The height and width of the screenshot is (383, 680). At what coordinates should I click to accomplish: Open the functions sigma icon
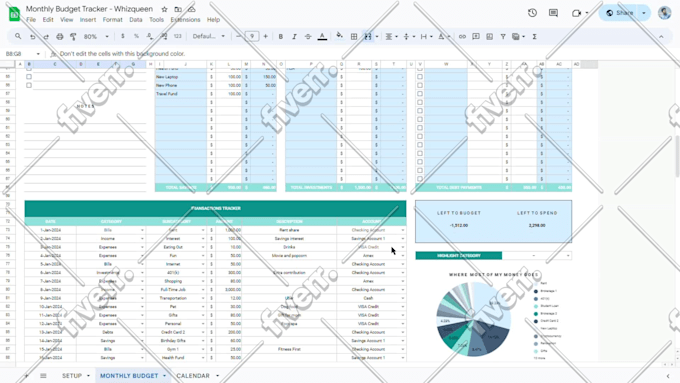[x=535, y=37]
